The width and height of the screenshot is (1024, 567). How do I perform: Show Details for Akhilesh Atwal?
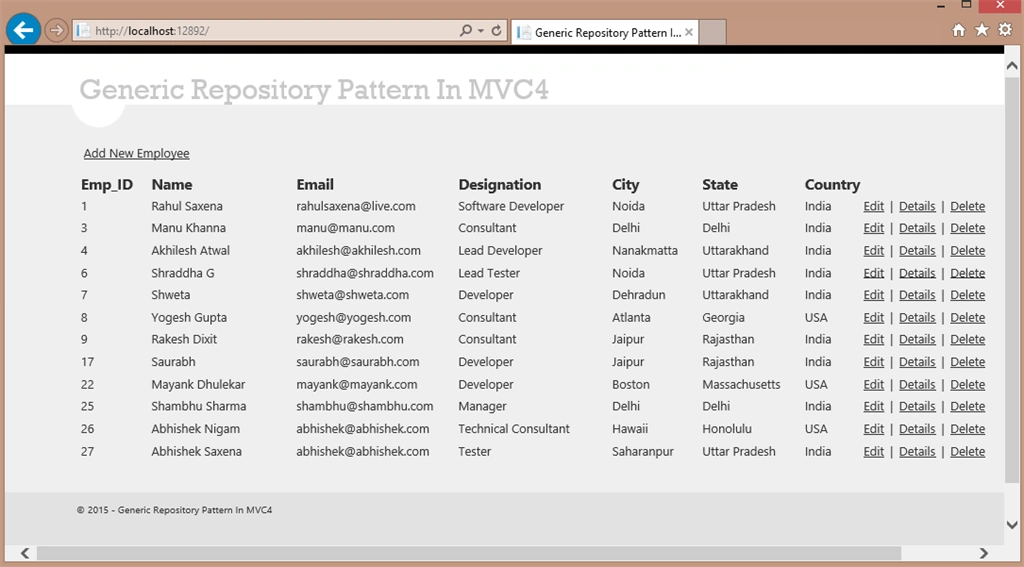pyautogui.click(x=917, y=251)
